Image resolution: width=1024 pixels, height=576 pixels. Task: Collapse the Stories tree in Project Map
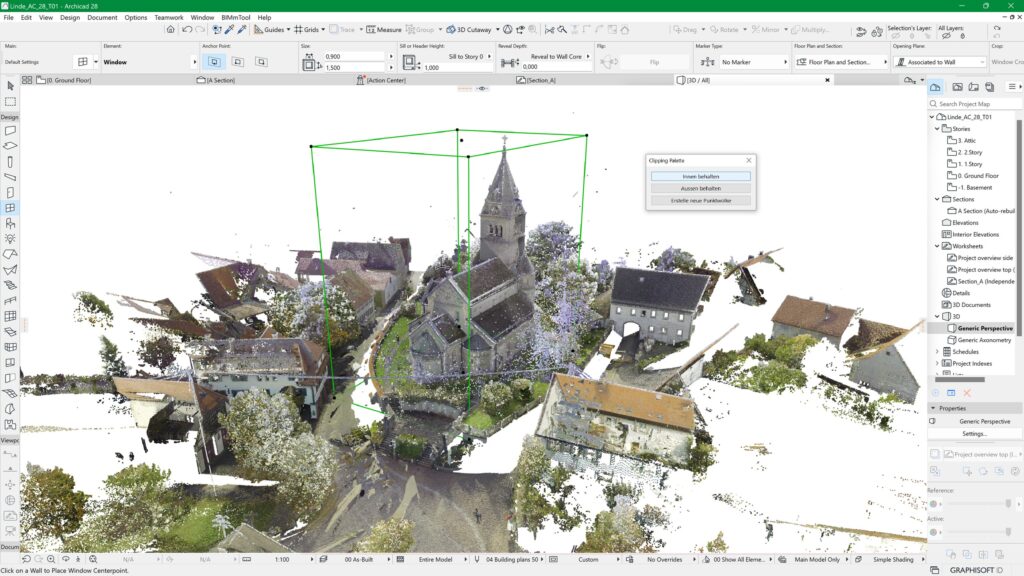point(938,128)
